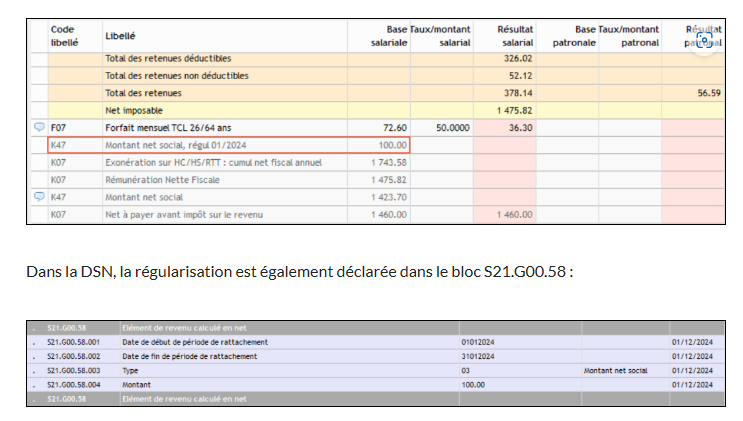Click the result value 36.30

(x=521, y=128)
